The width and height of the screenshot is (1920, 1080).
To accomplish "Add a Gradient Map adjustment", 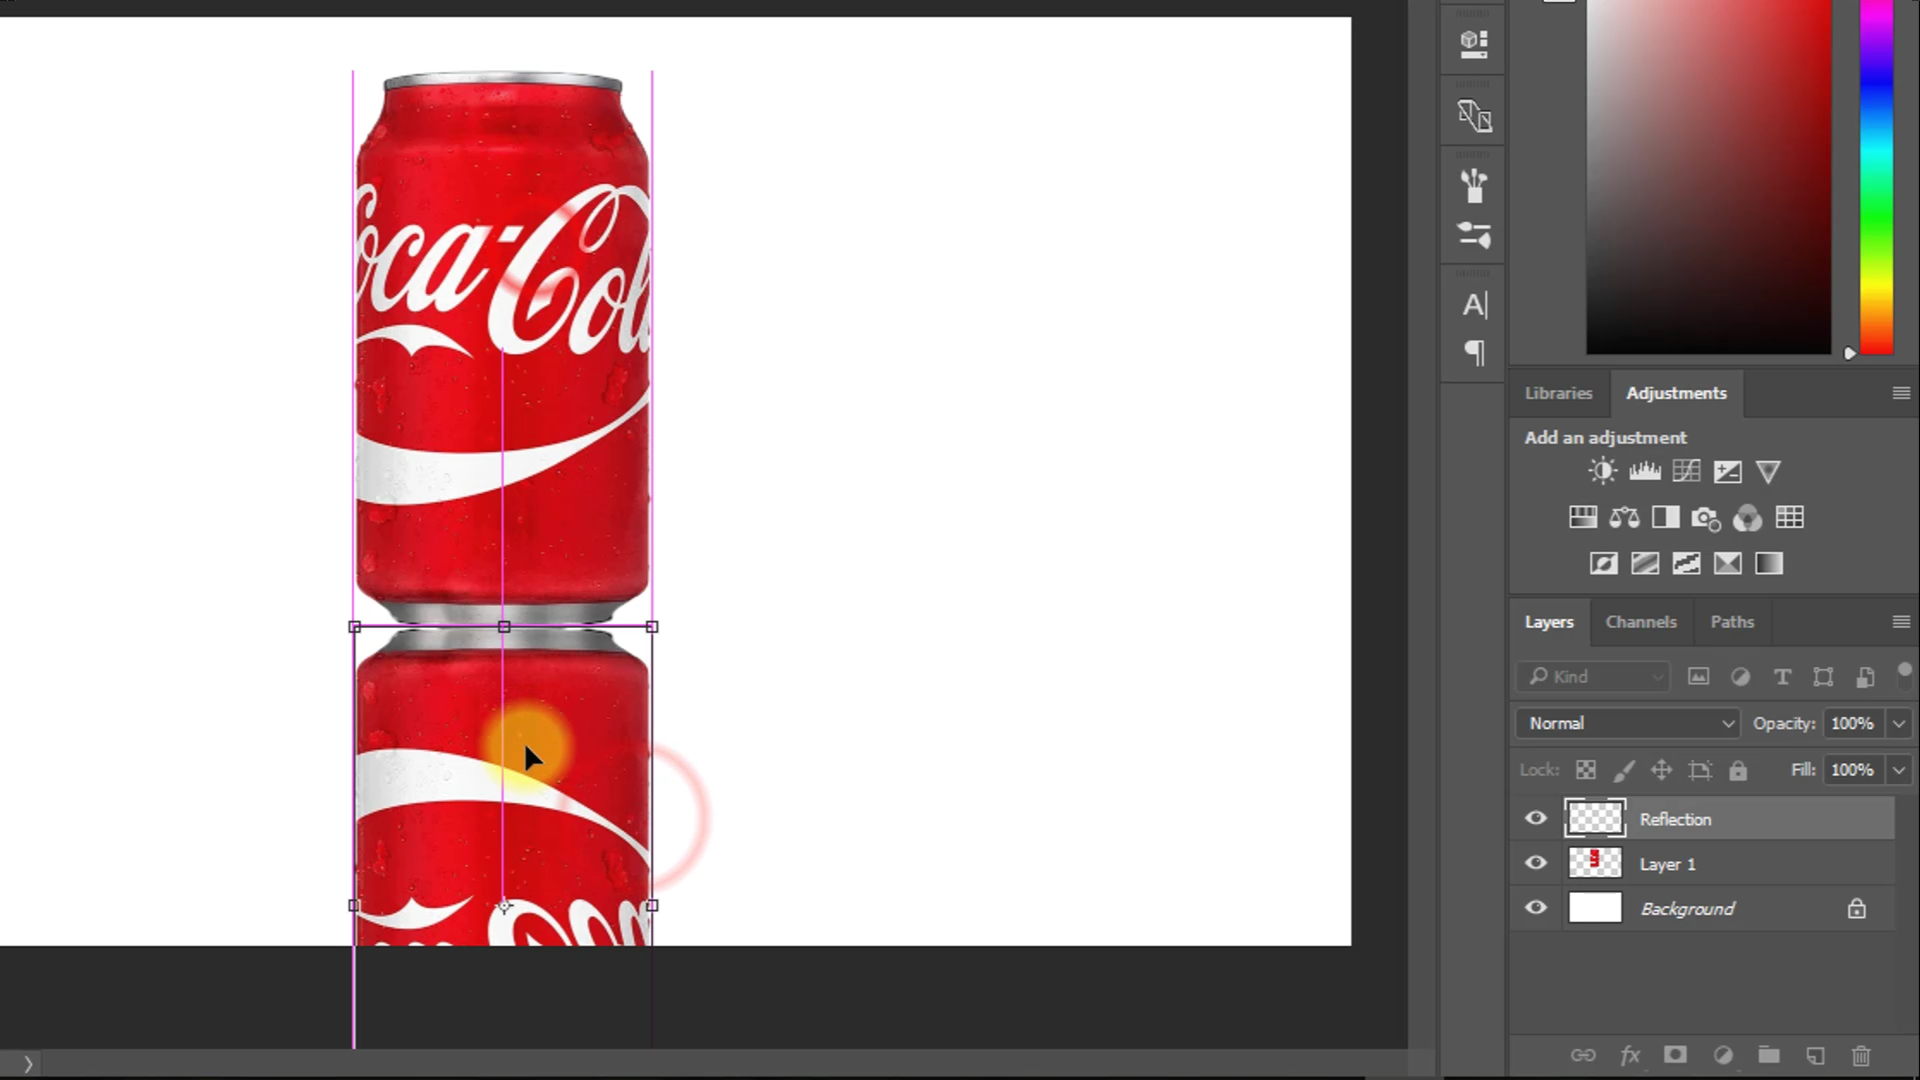I will click(1769, 564).
